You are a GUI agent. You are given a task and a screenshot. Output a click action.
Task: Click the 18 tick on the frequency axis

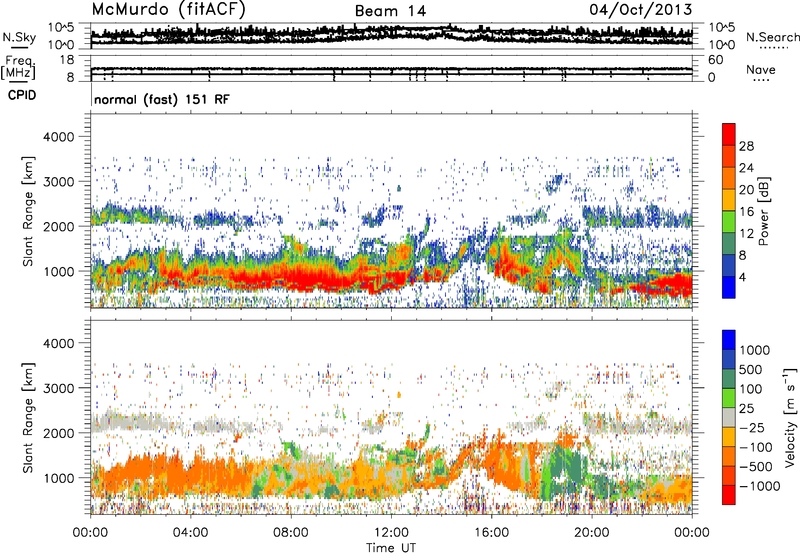[x=67, y=60]
